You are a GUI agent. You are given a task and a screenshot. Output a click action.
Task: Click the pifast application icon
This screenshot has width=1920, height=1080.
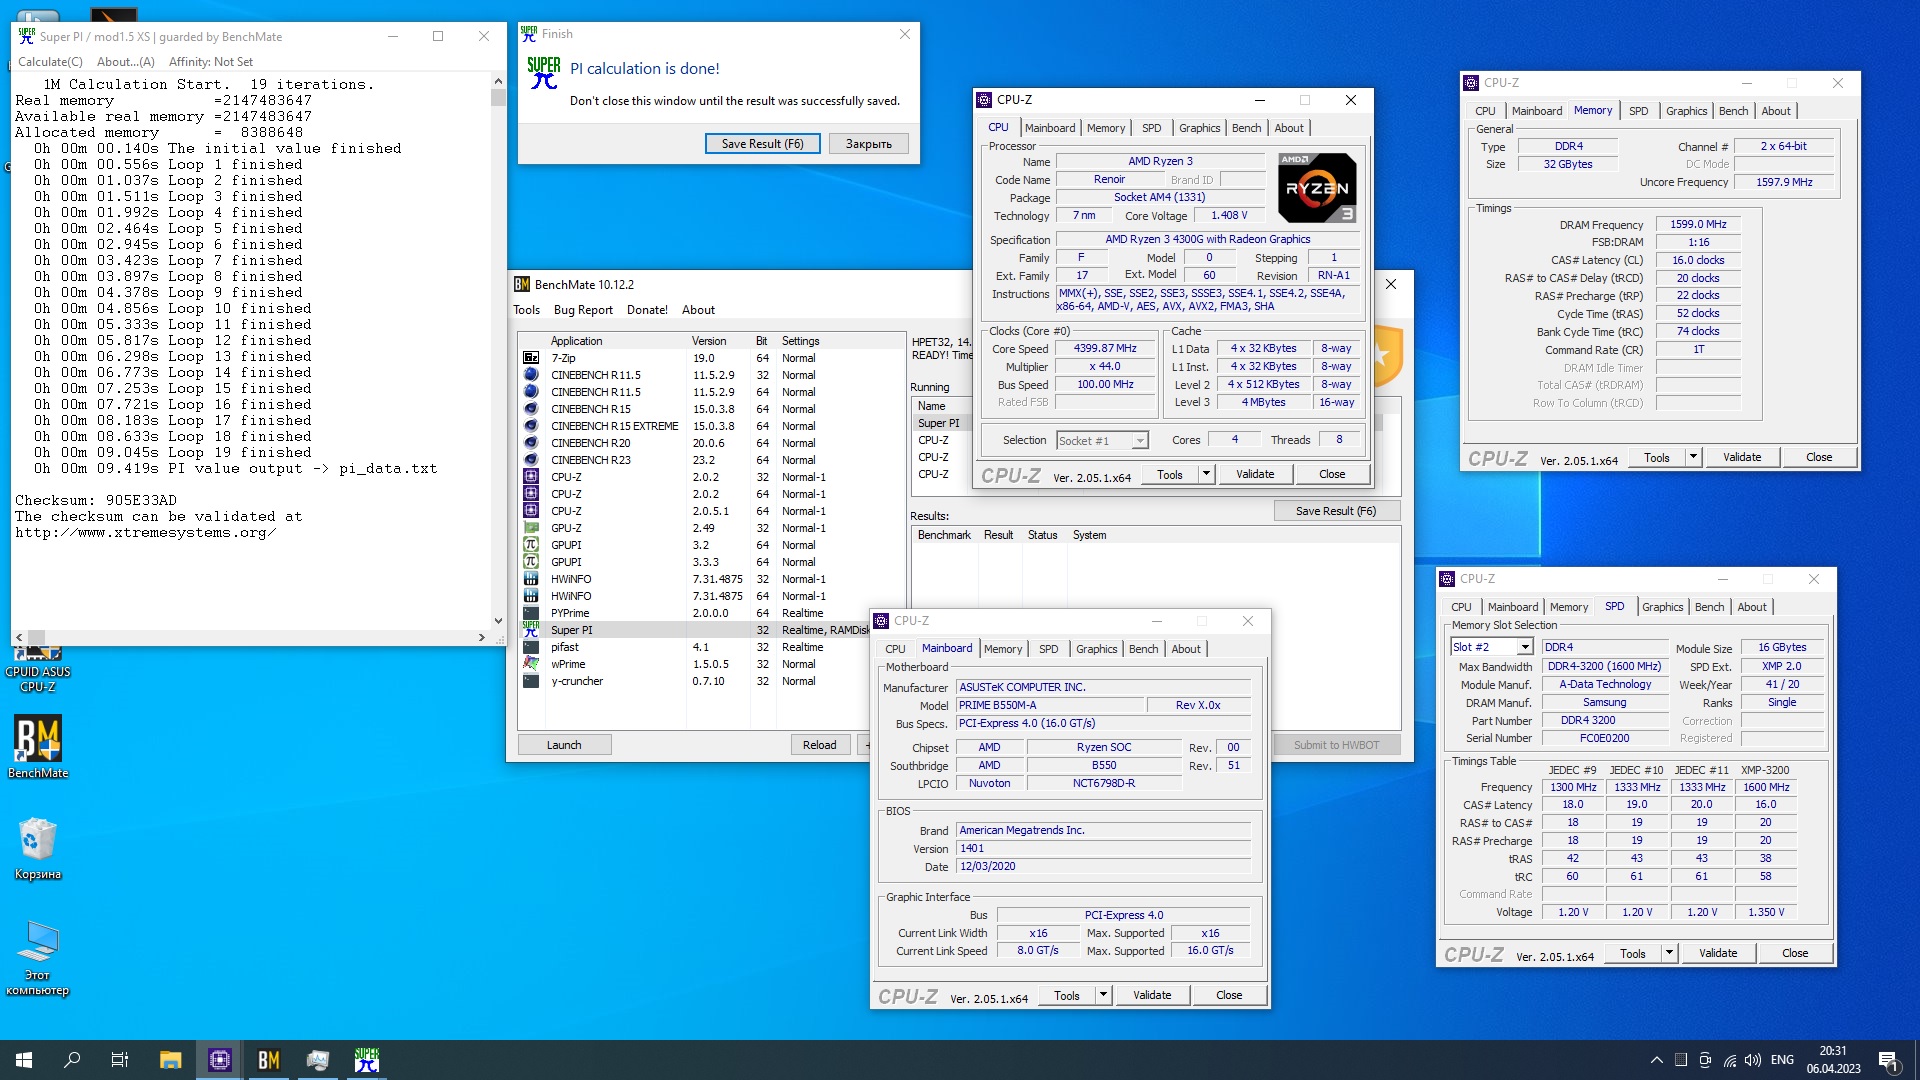[x=531, y=647]
